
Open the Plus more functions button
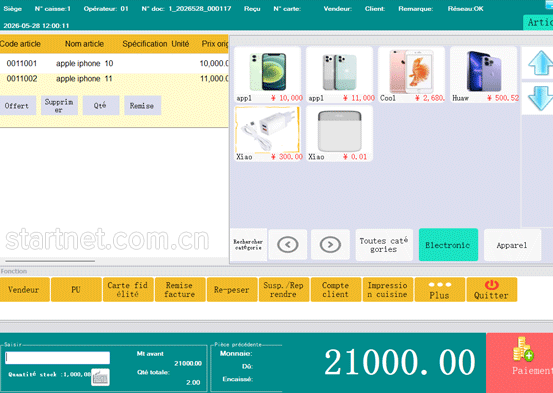[x=439, y=290]
